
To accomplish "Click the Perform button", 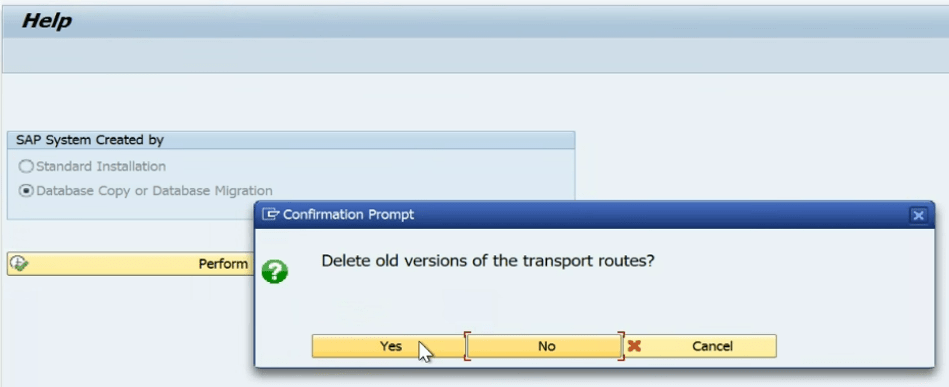I will coord(131,264).
